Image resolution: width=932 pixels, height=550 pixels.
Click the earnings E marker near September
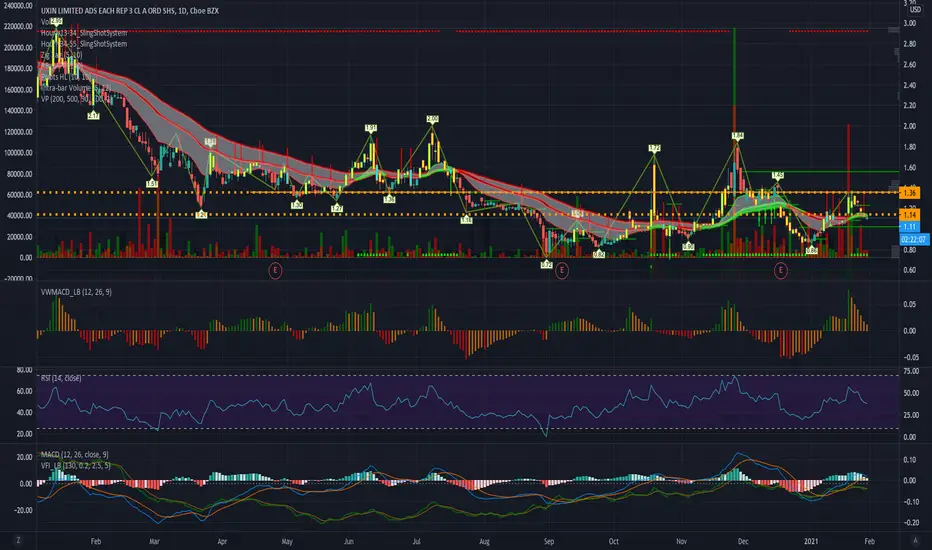[562, 271]
